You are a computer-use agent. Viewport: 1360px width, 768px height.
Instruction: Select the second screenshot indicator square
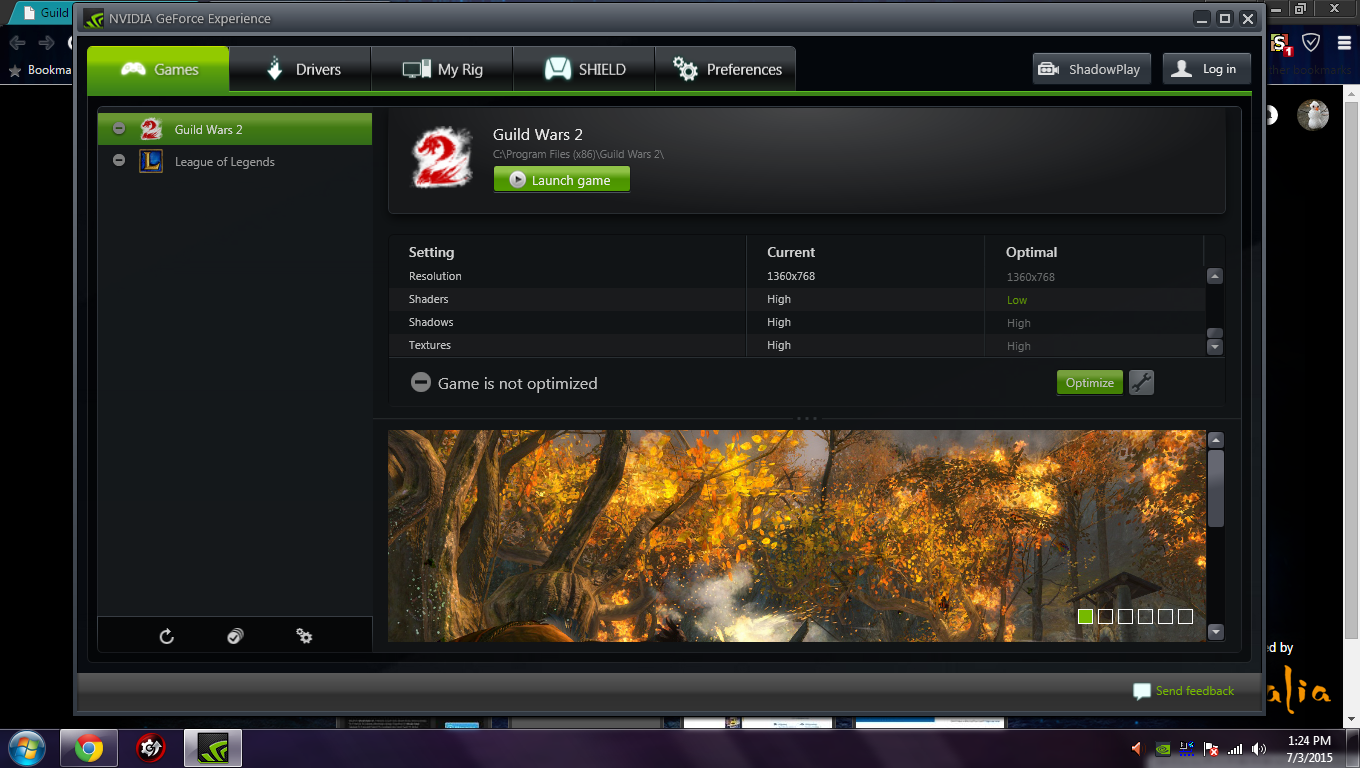click(x=1106, y=616)
